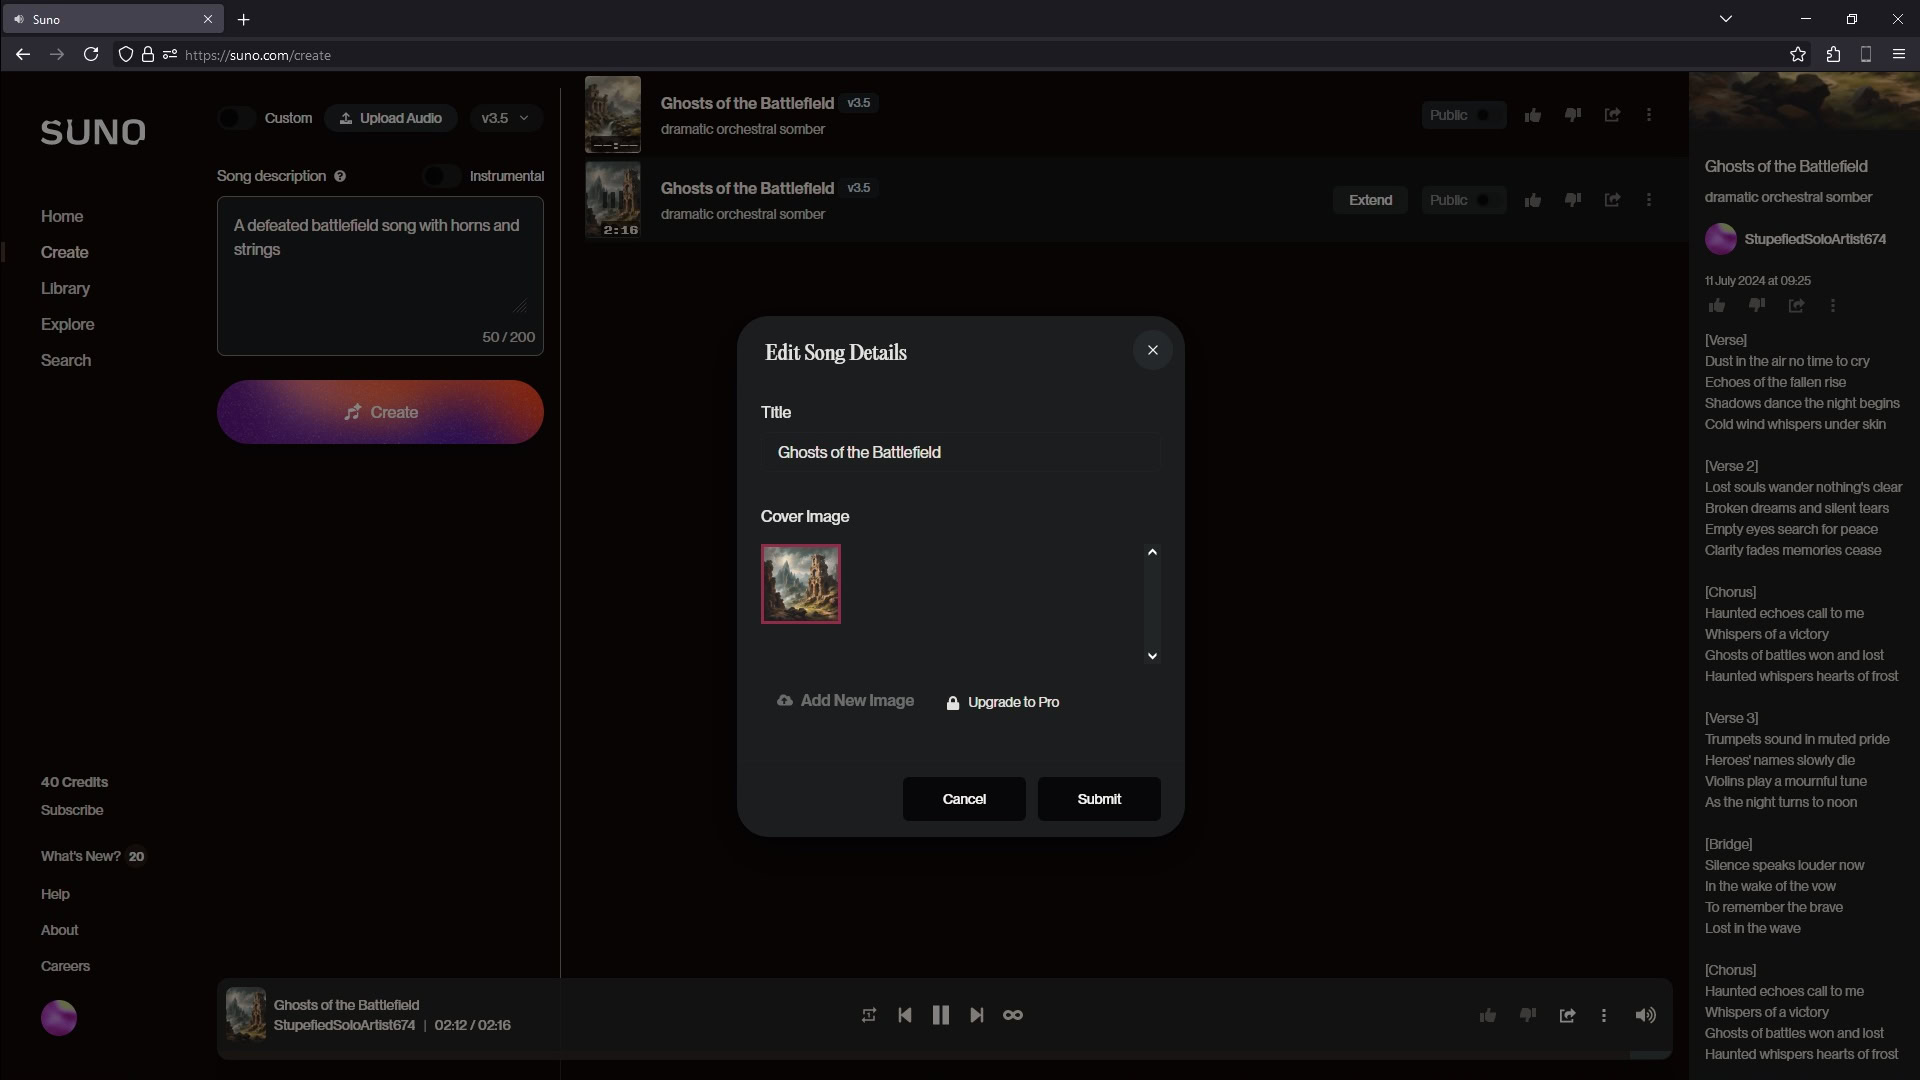Toggle Public on the second song

click(1483, 200)
